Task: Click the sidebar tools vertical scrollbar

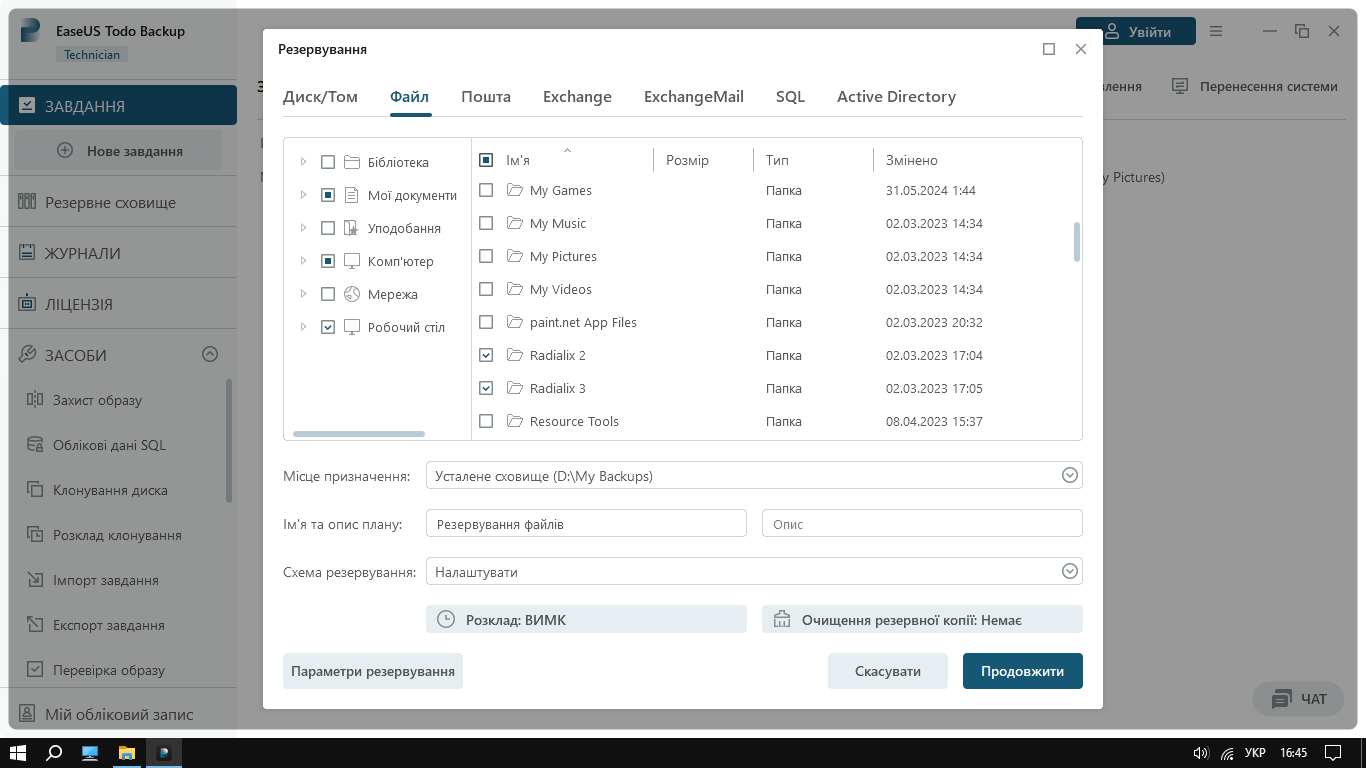Action: [x=229, y=440]
